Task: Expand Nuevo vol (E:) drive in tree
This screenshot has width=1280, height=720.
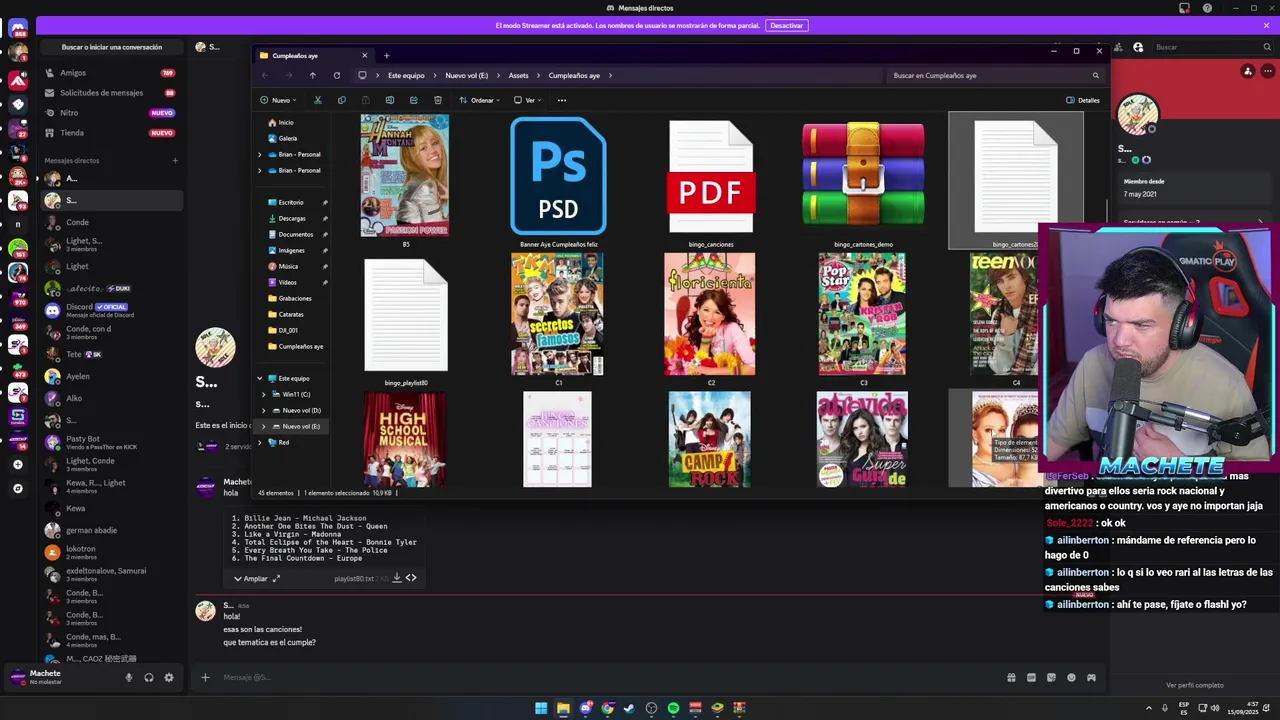Action: click(x=264, y=426)
